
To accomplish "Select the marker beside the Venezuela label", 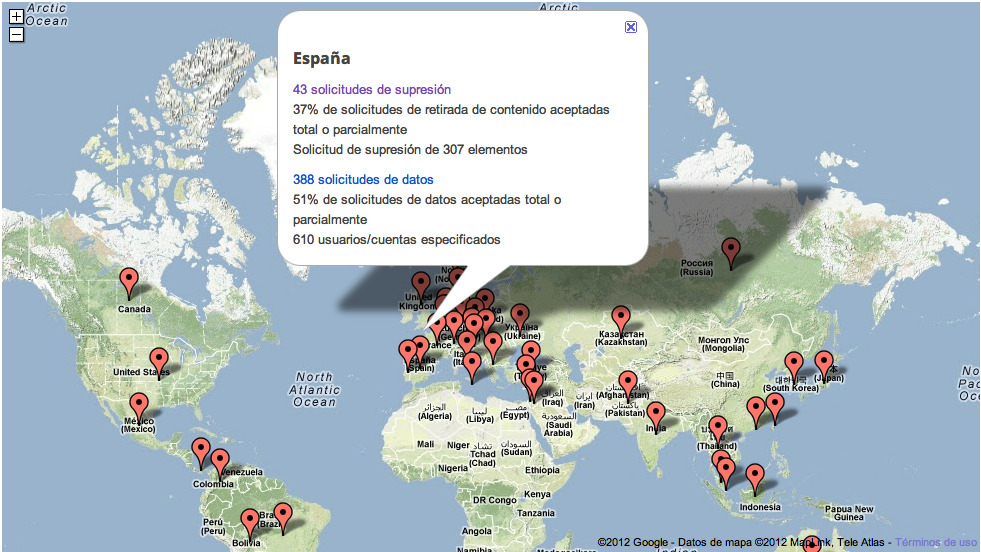I will pyautogui.click(x=220, y=464).
